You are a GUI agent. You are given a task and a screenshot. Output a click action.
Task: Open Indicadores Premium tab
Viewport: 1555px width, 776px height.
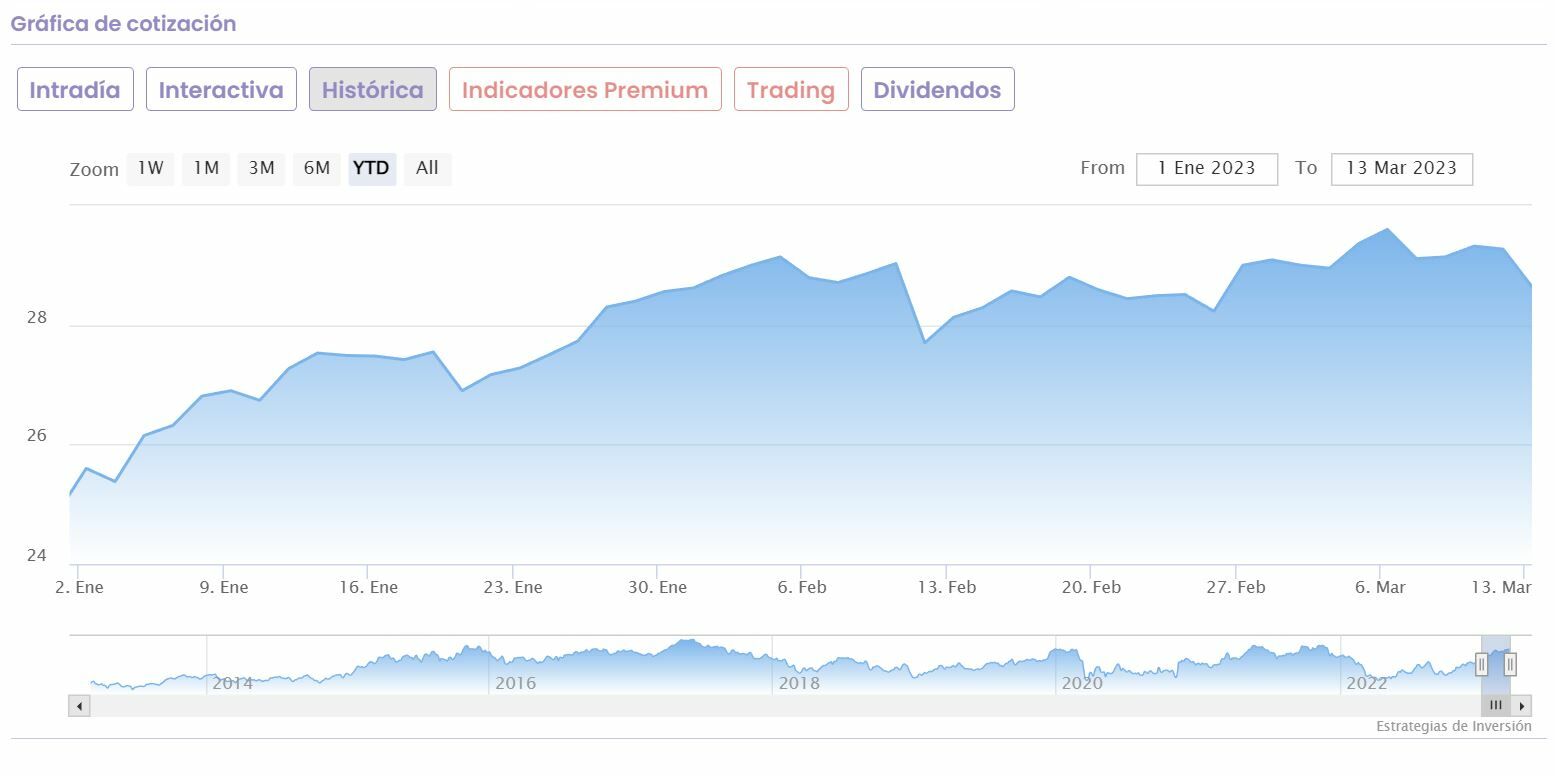coord(585,90)
